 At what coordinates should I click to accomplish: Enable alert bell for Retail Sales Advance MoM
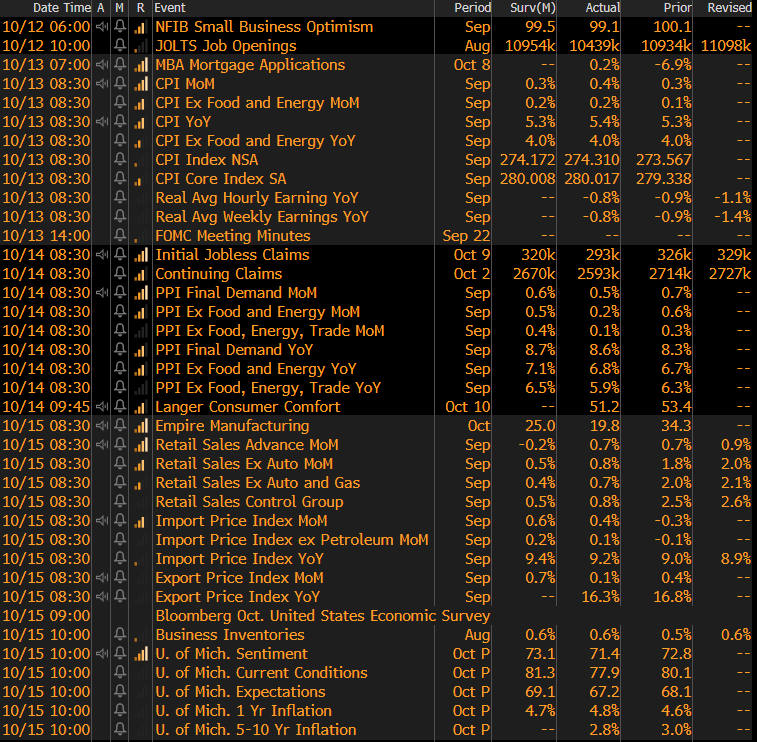[x=120, y=445]
